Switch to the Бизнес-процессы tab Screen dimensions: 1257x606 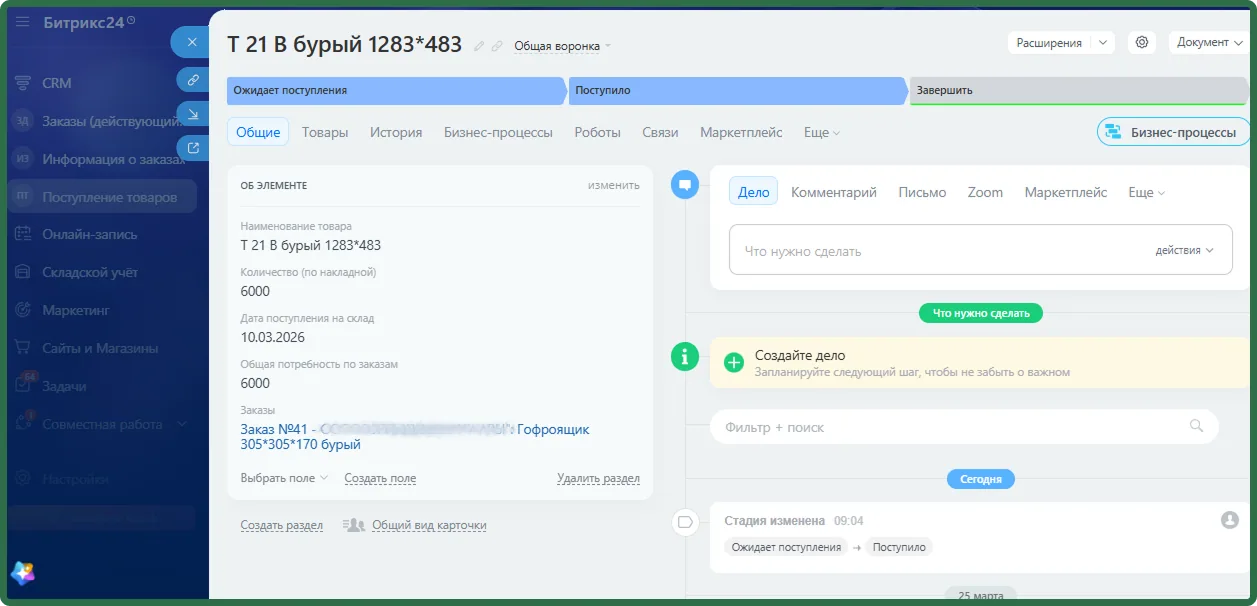[x=498, y=132]
